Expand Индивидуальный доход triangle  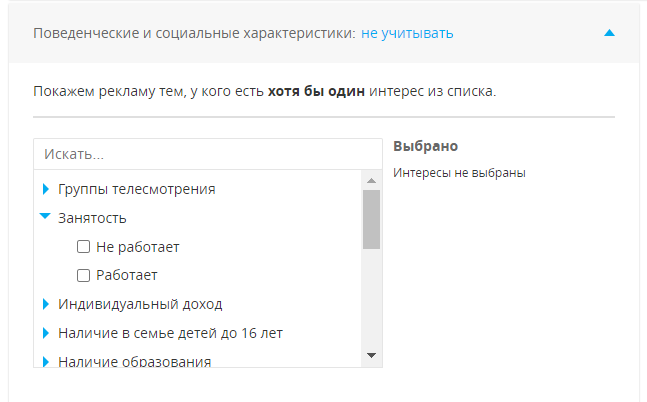pos(46,304)
